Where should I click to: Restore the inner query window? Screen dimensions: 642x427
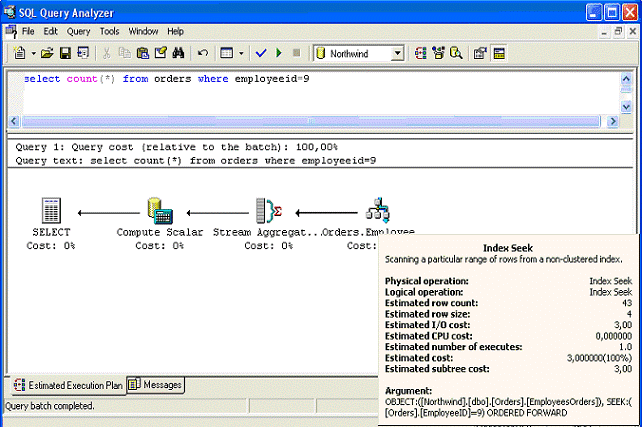click(x=618, y=32)
